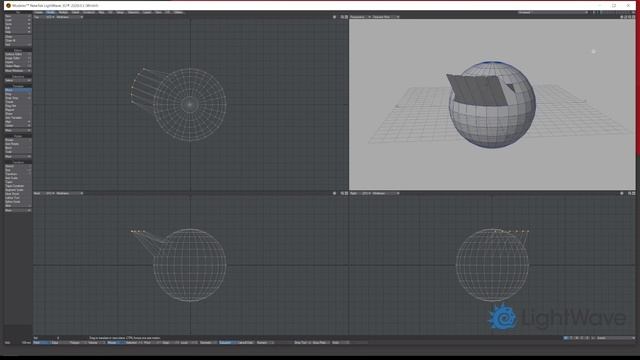Select the Move tool in the Translate group
Screen dimensions: 640x360
18,90
